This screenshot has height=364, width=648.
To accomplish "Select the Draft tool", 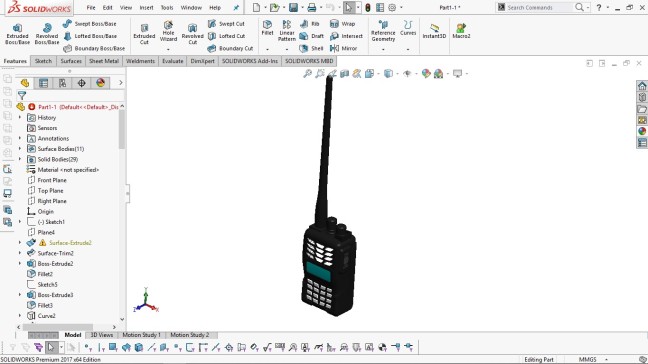I will point(312,36).
